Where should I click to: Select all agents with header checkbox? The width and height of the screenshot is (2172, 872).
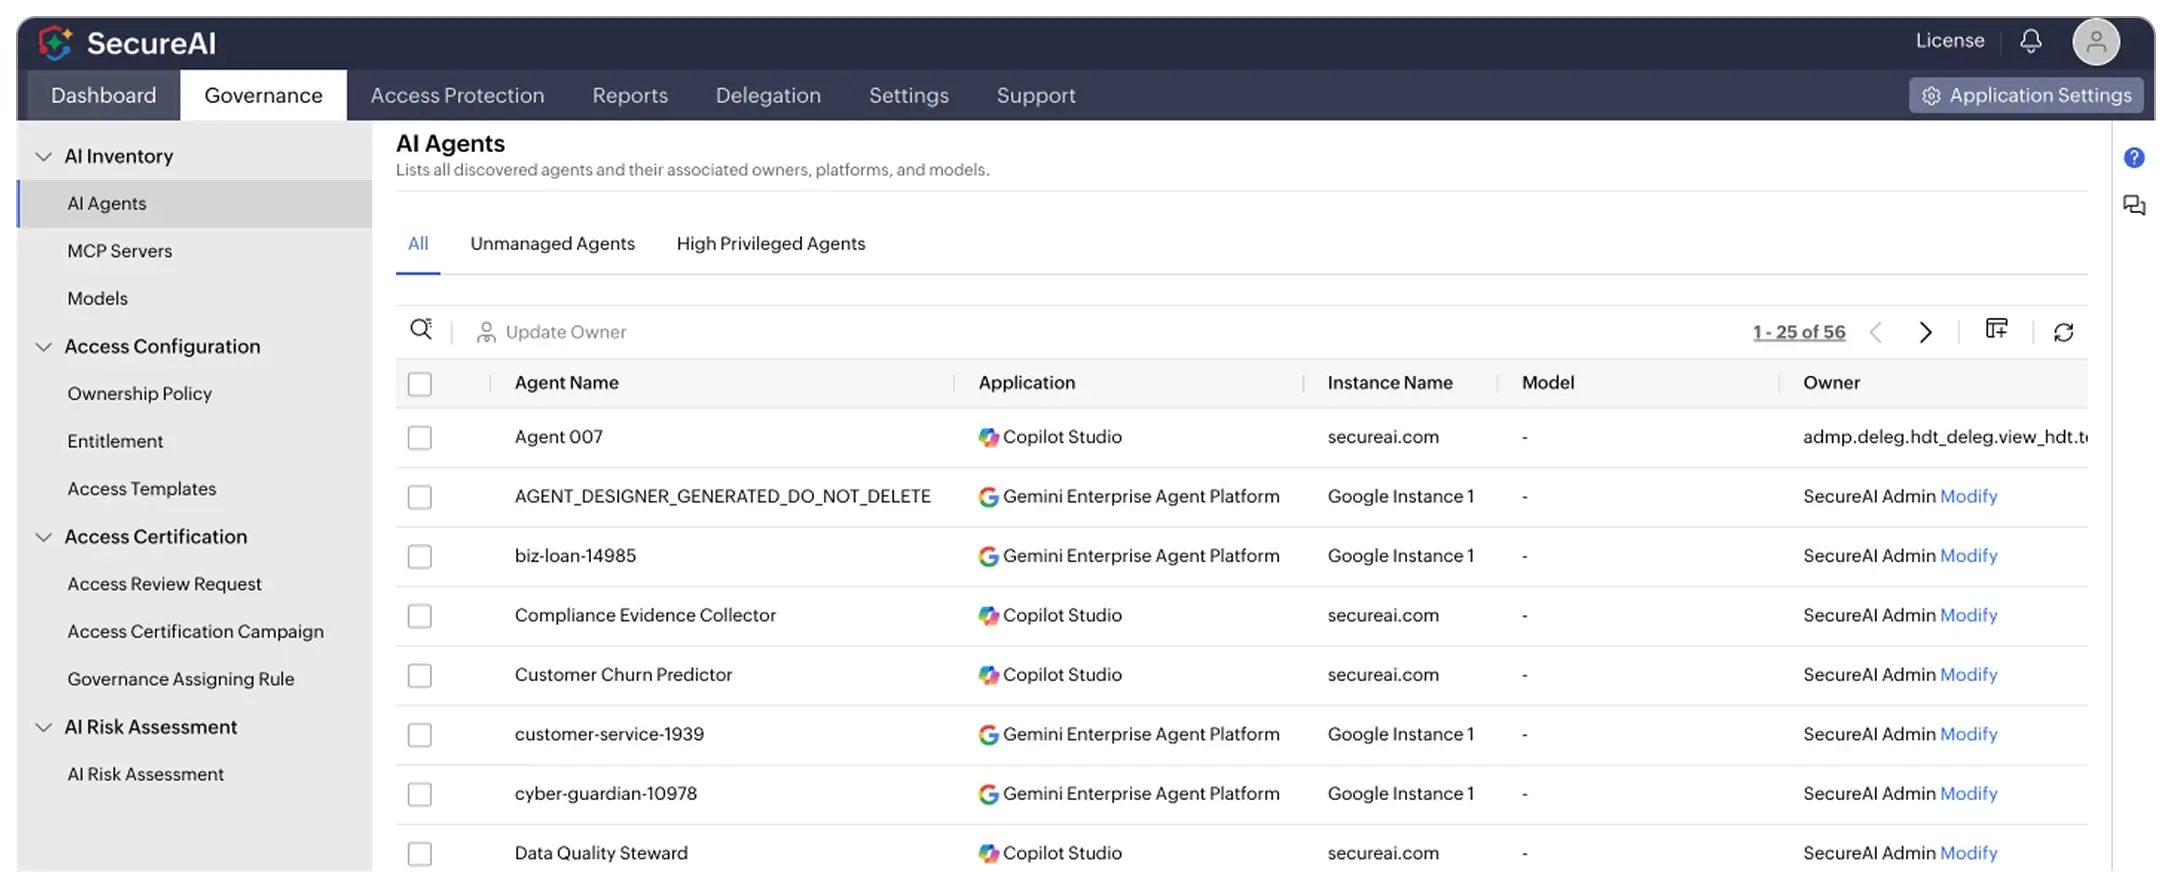420,384
